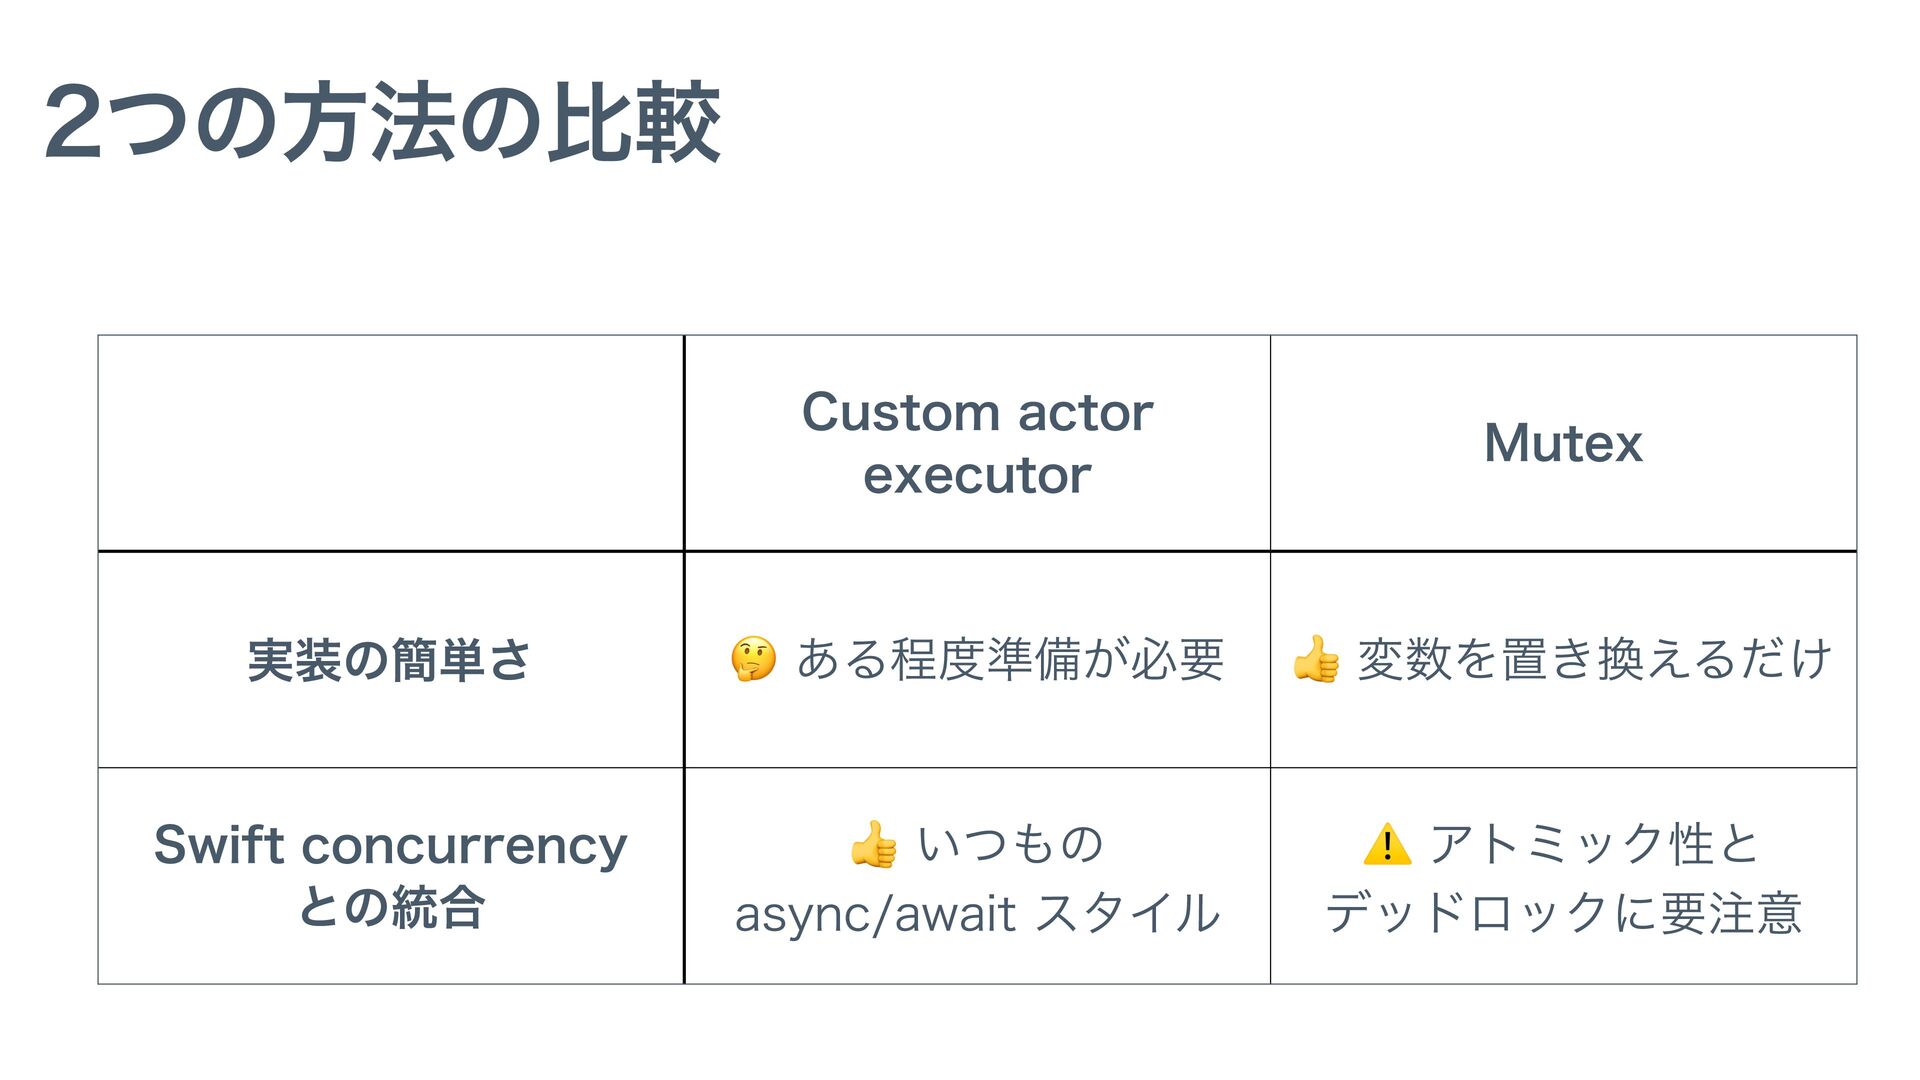The image size is (1920, 1080).
Task: Click the Mutex column header
Action: 1563,443
